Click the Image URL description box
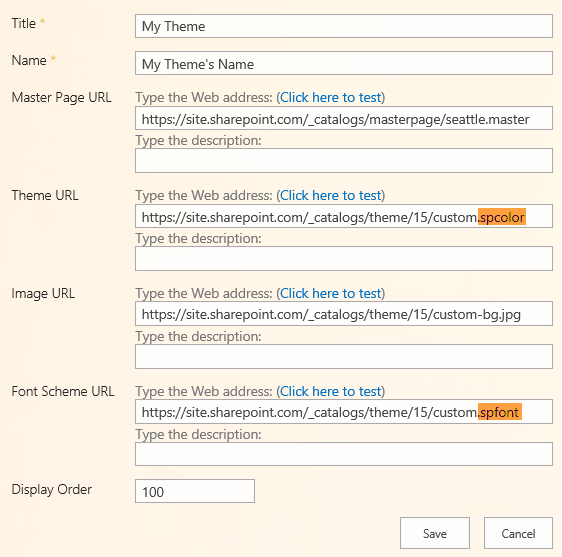This screenshot has height=557, width=562. (344, 357)
